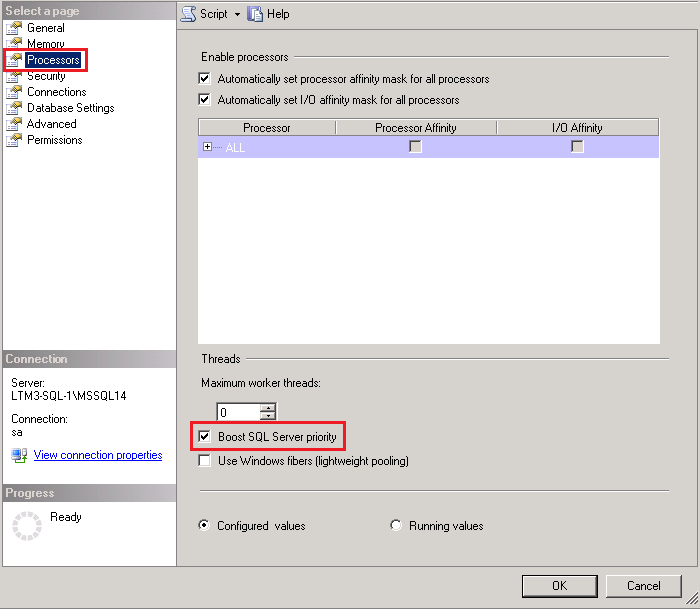700x609 pixels.
Task: Select Running values radio button
Action: point(396,525)
